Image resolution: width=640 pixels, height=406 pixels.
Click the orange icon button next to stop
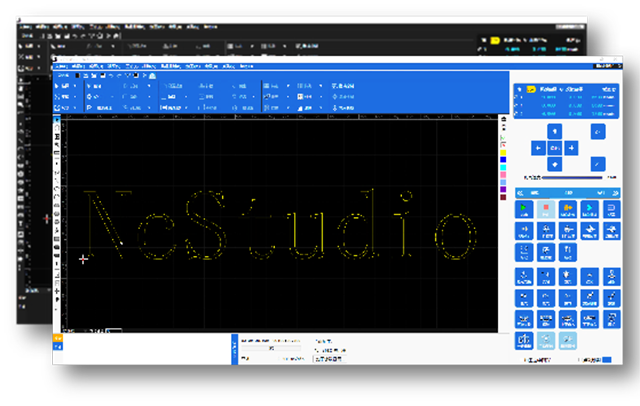click(567, 209)
